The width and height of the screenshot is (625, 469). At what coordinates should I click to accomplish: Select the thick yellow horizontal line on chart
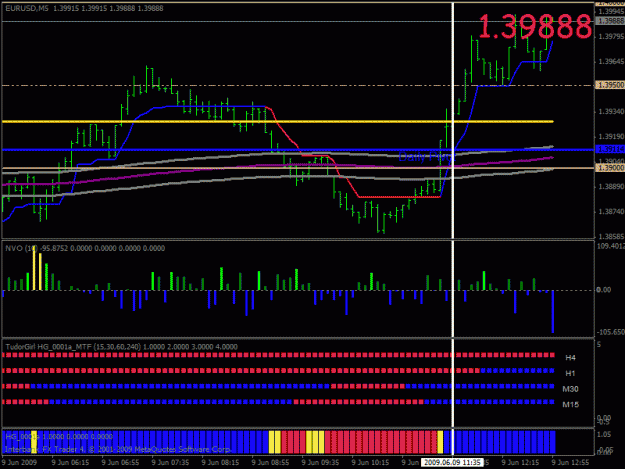pyautogui.click(x=278, y=121)
